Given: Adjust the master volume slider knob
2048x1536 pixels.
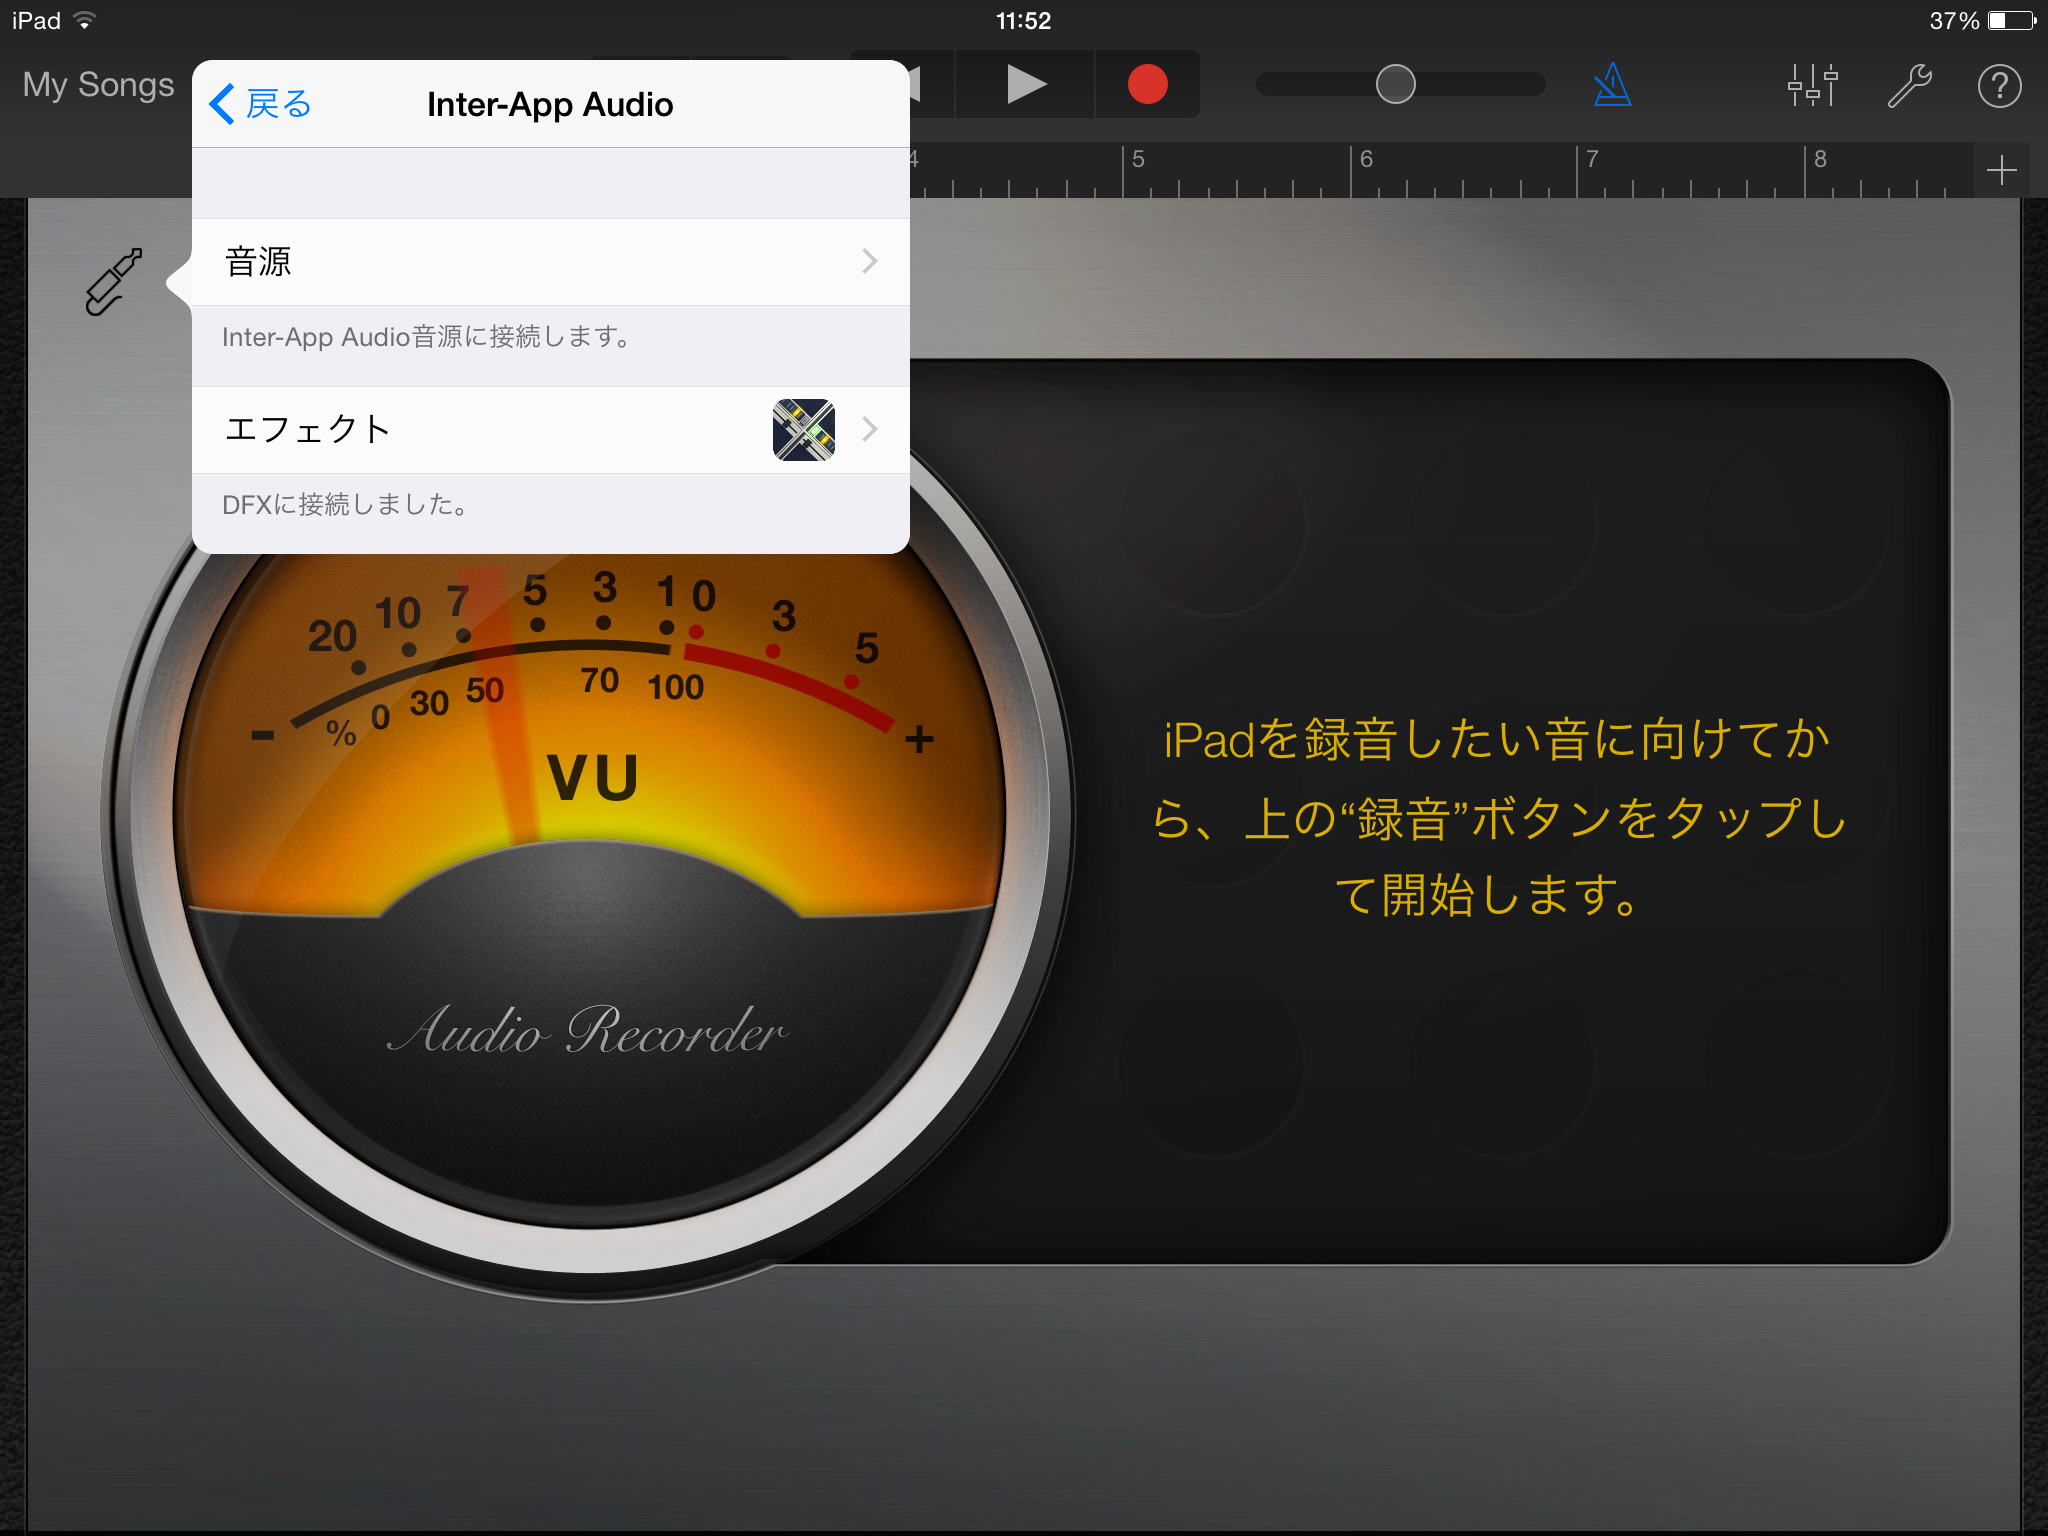Looking at the screenshot, I should click(1395, 84).
